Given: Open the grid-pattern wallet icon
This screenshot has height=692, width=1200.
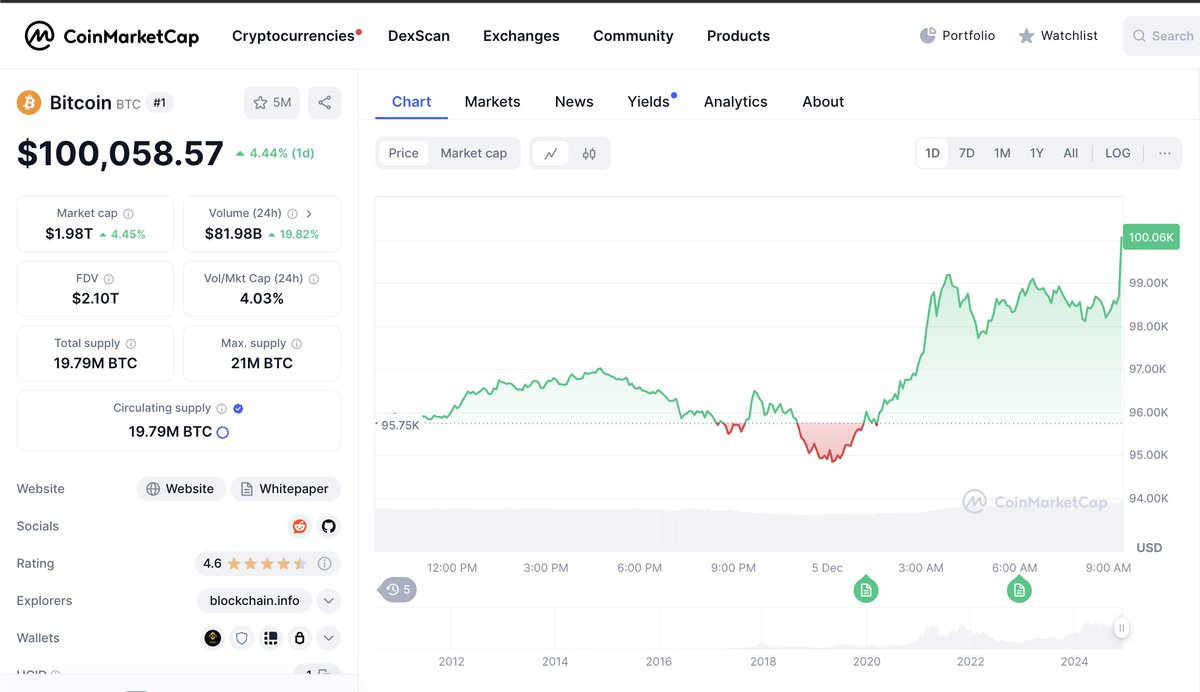Looking at the screenshot, I should tap(270, 638).
